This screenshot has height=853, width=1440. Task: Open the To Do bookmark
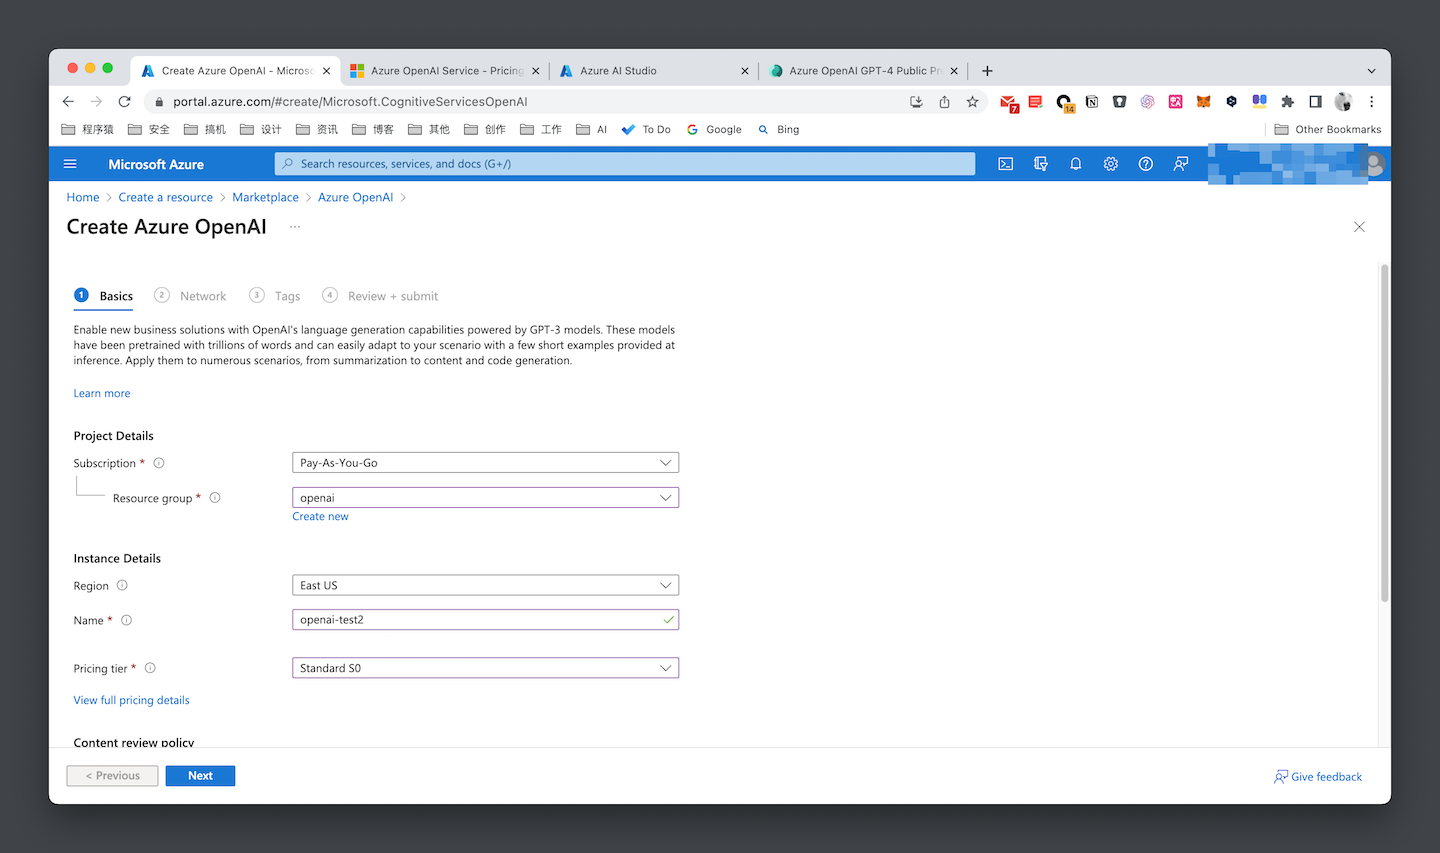[x=646, y=129]
